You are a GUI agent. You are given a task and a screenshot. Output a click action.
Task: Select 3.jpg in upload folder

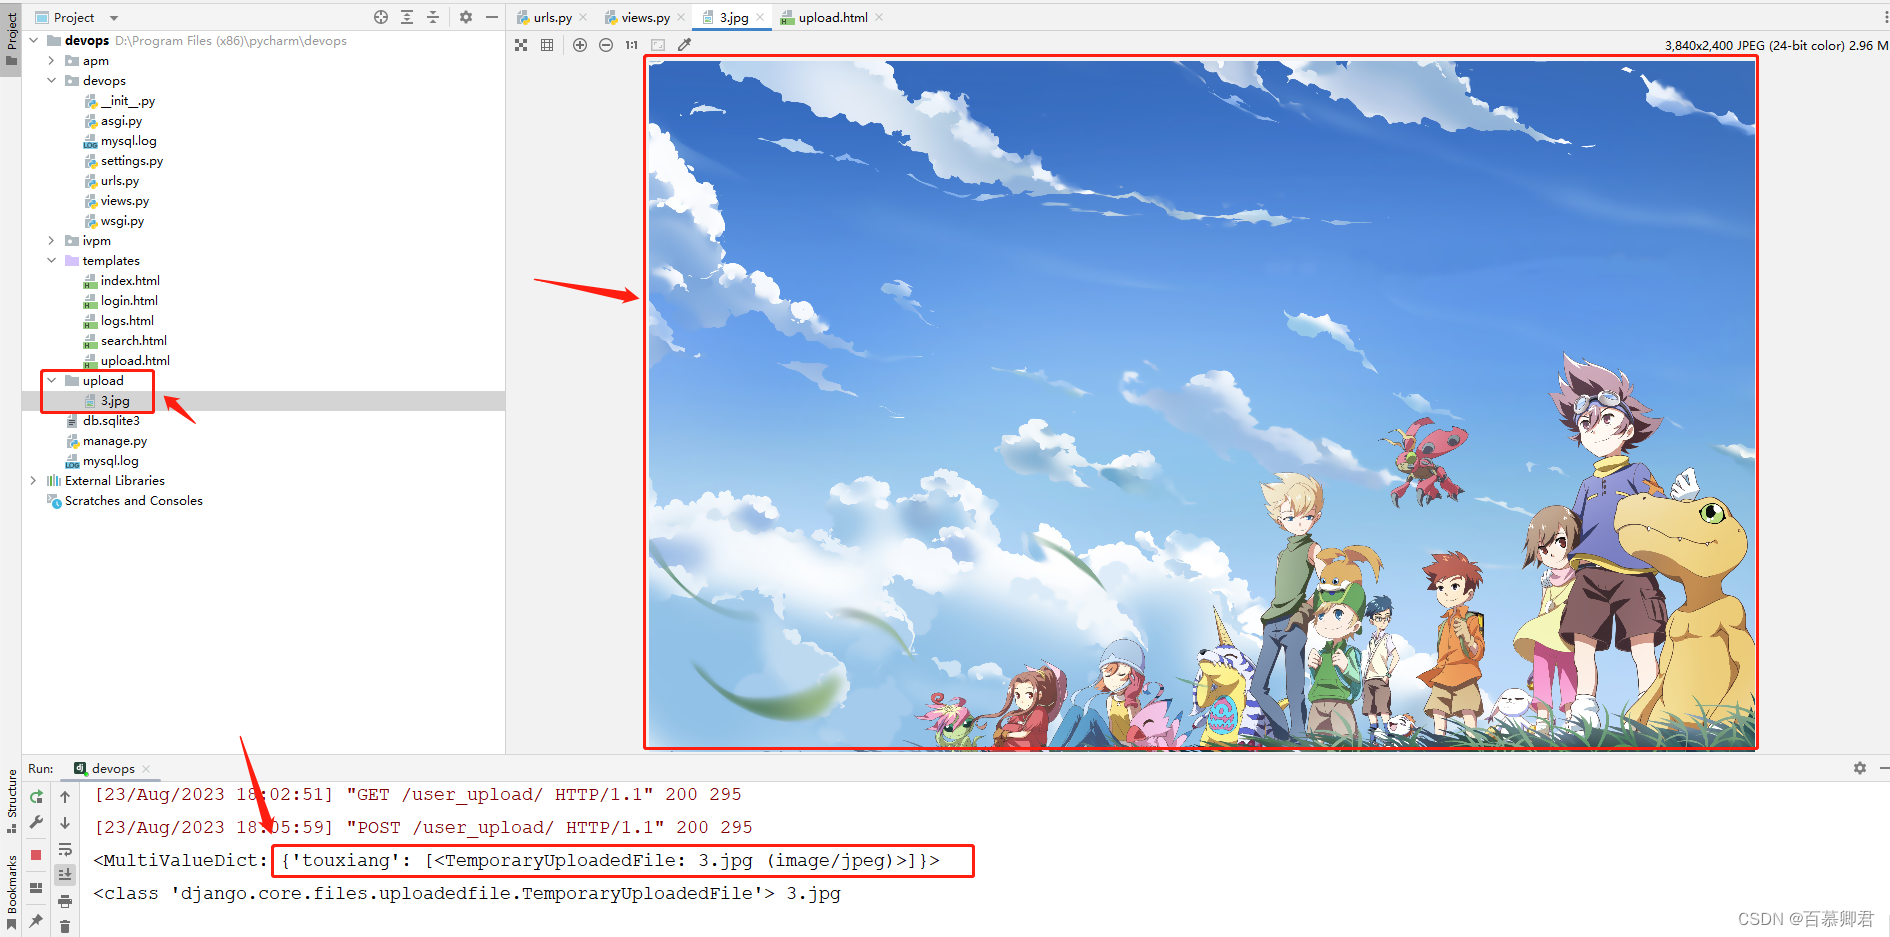click(x=115, y=401)
